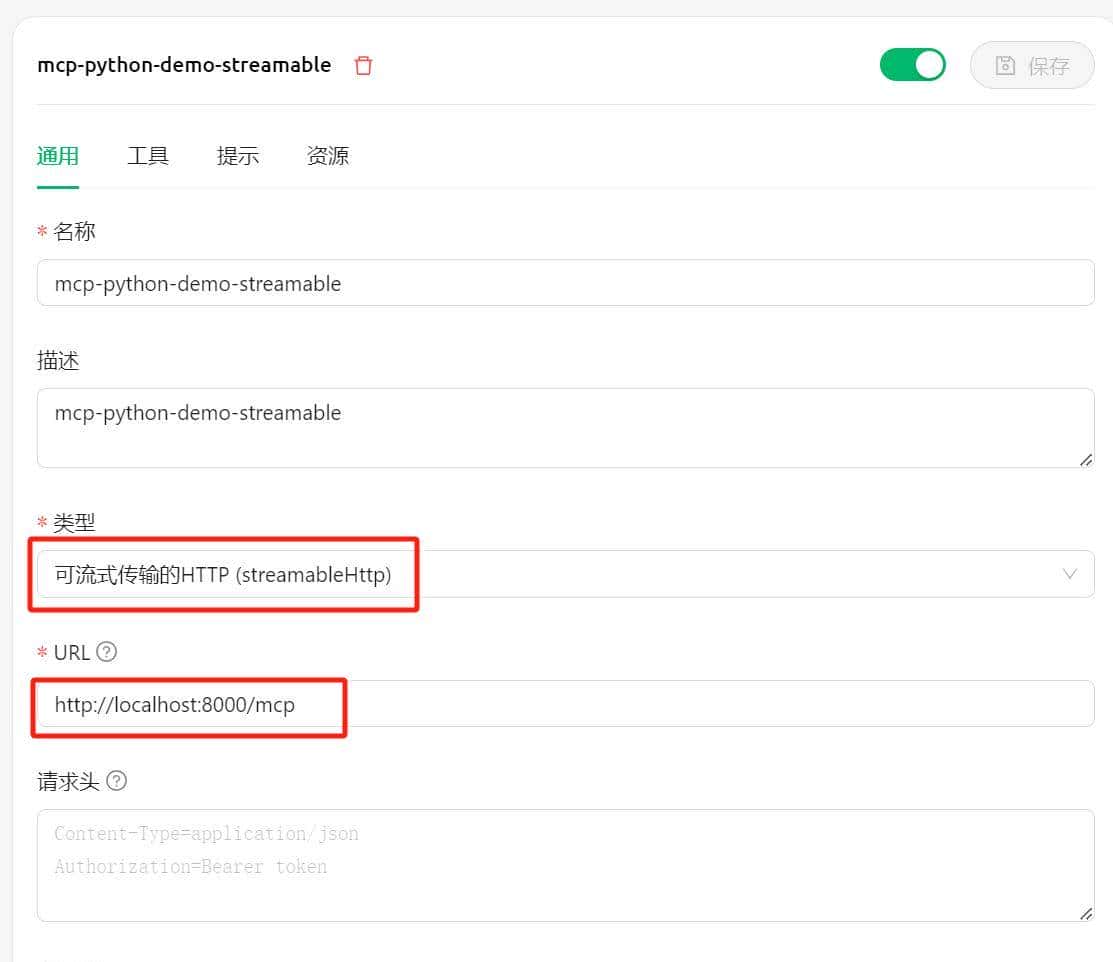Image resolution: width=1113 pixels, height=962 pixels.
Task: Open the 类型 dropdown showing streamableHttp
Action: tap(566, 574)
